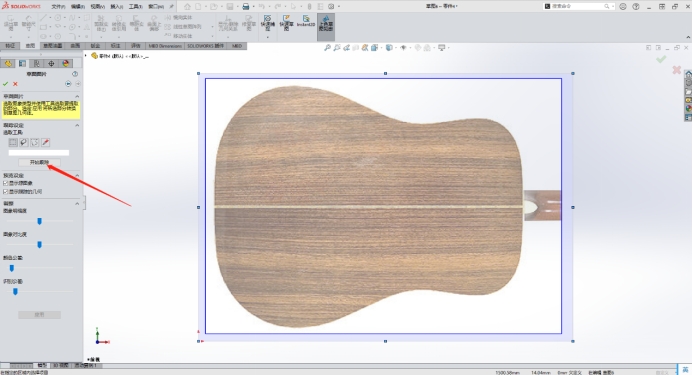Select the lasso selection tool
The width and height of the screenshot is (693, 375).
(24, 142)
